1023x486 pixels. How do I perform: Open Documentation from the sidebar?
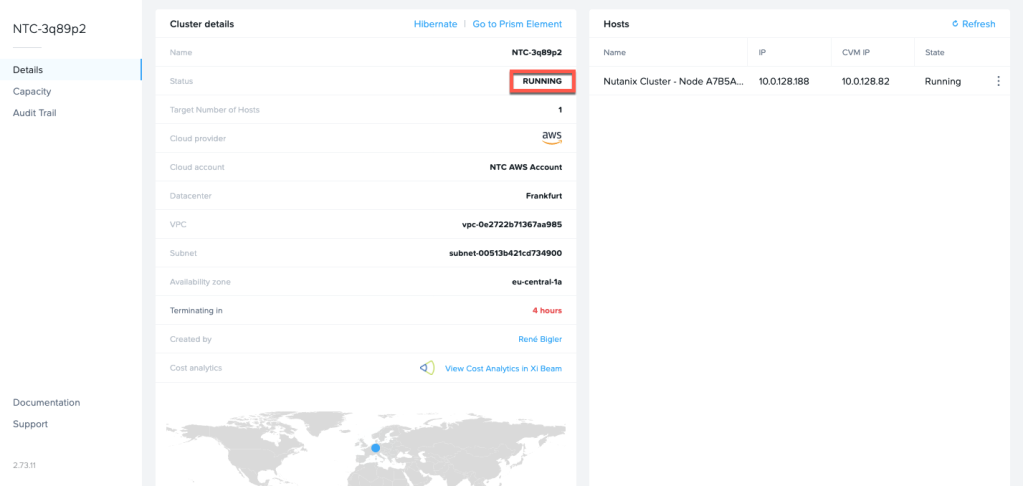tap(46, 402)
